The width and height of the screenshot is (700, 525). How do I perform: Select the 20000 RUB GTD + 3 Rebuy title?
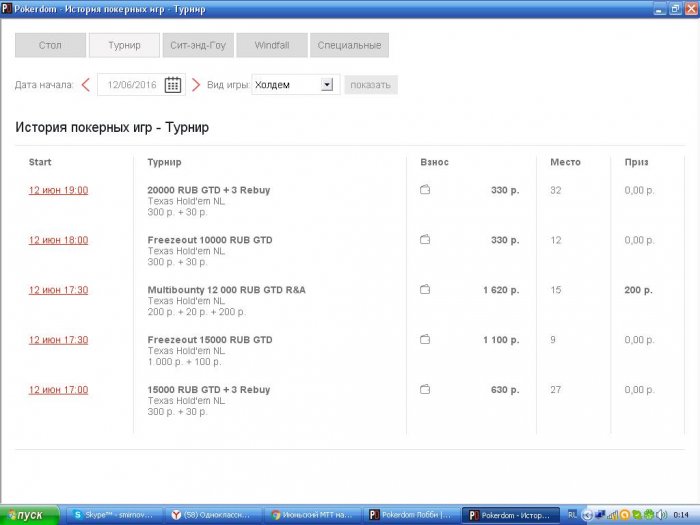(x=209, y=190)
